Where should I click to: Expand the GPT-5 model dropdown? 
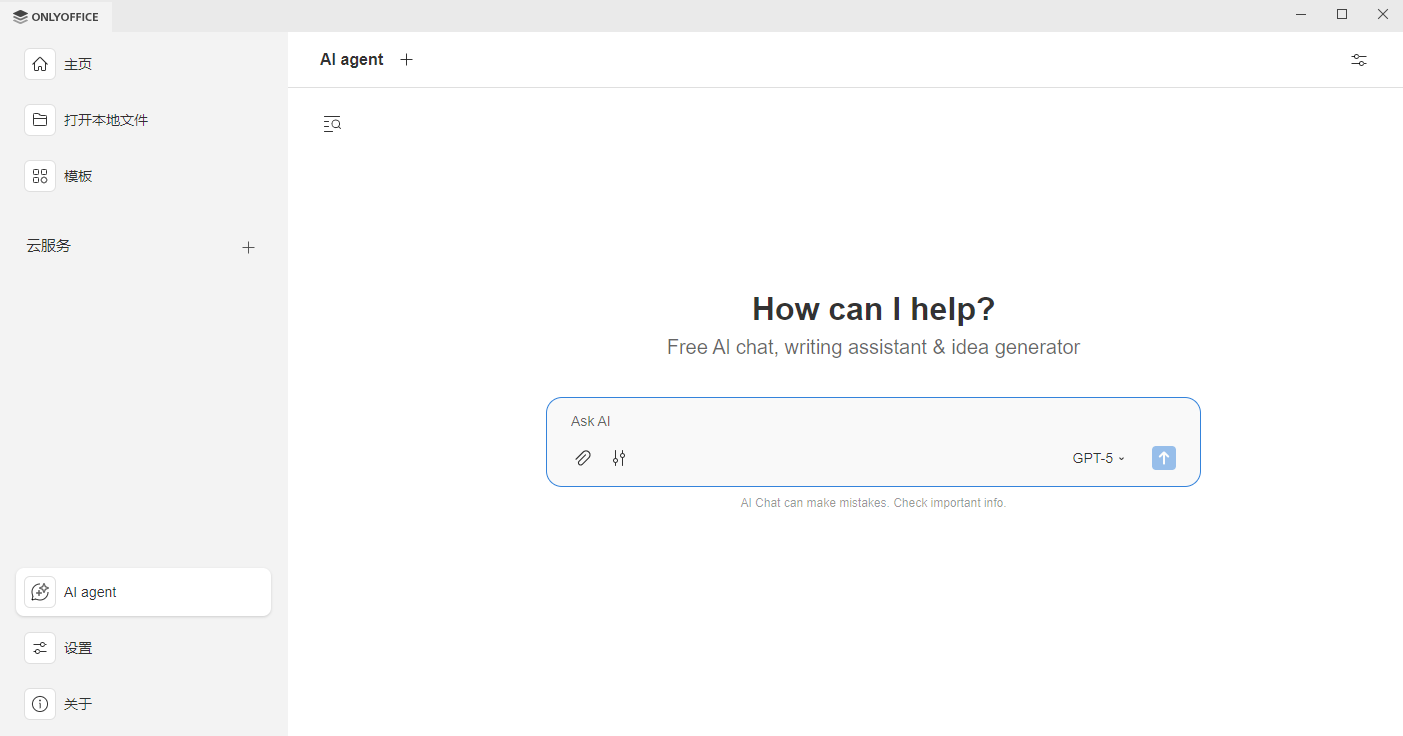pos(1098,458)
